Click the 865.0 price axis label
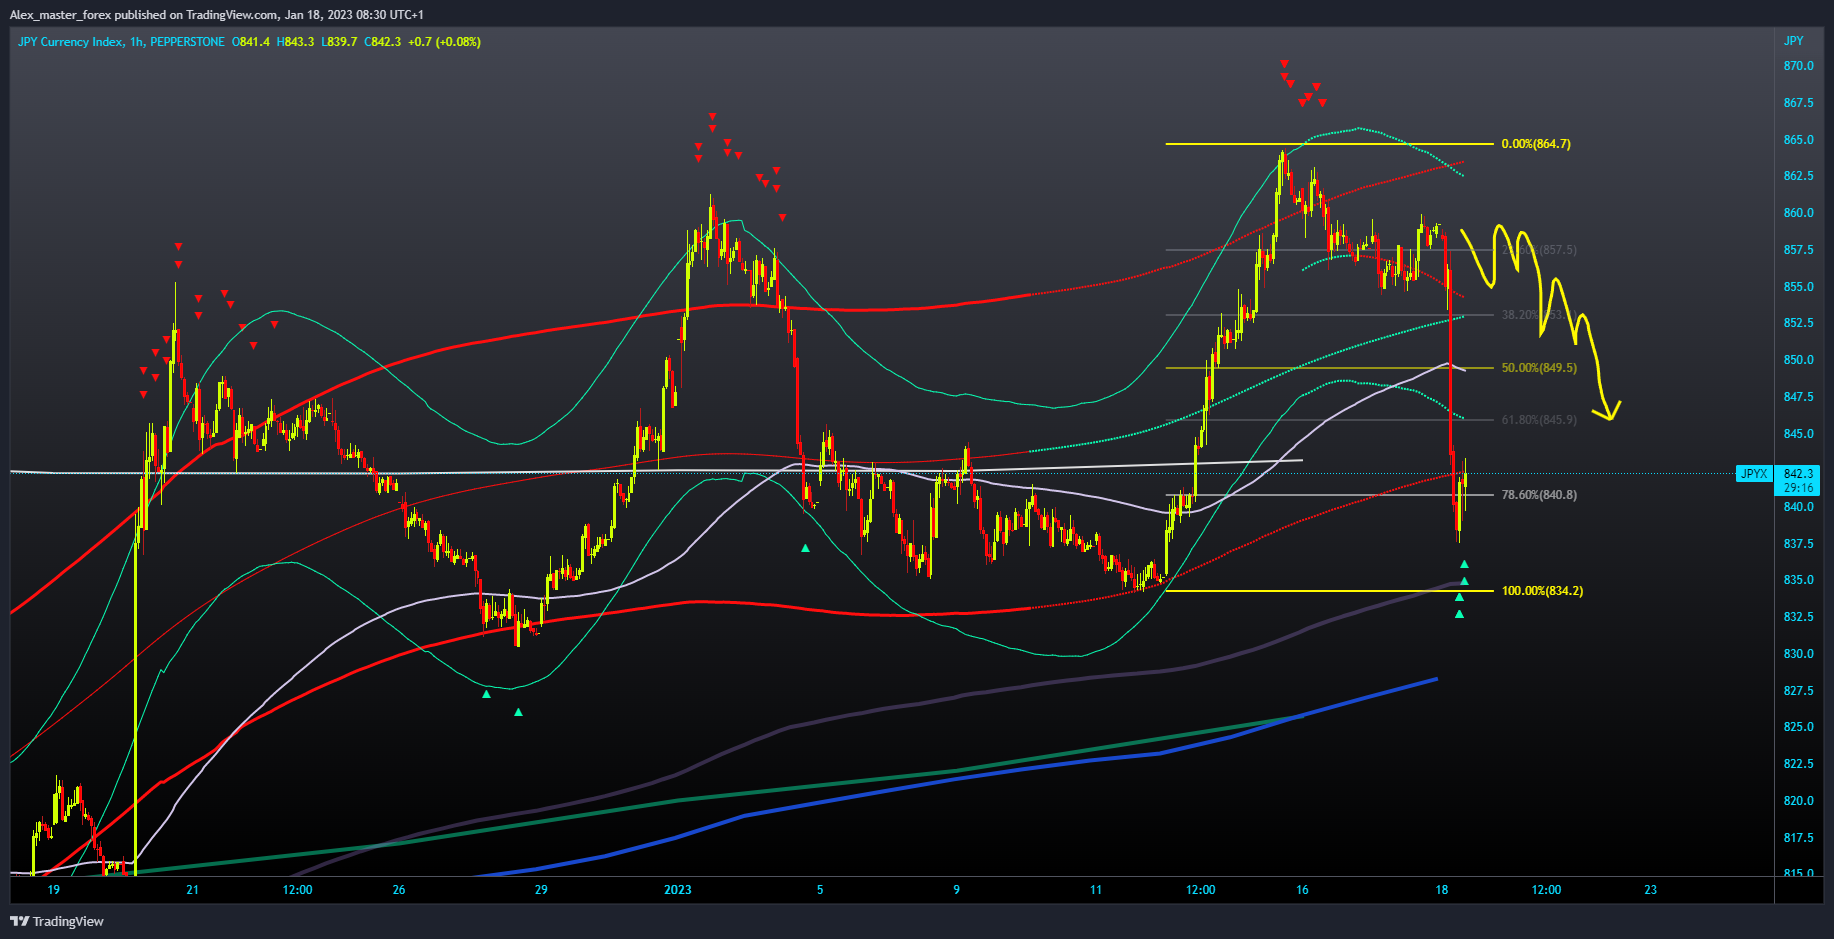This screenshot has width=1834, height=939. pos(1798,140)
